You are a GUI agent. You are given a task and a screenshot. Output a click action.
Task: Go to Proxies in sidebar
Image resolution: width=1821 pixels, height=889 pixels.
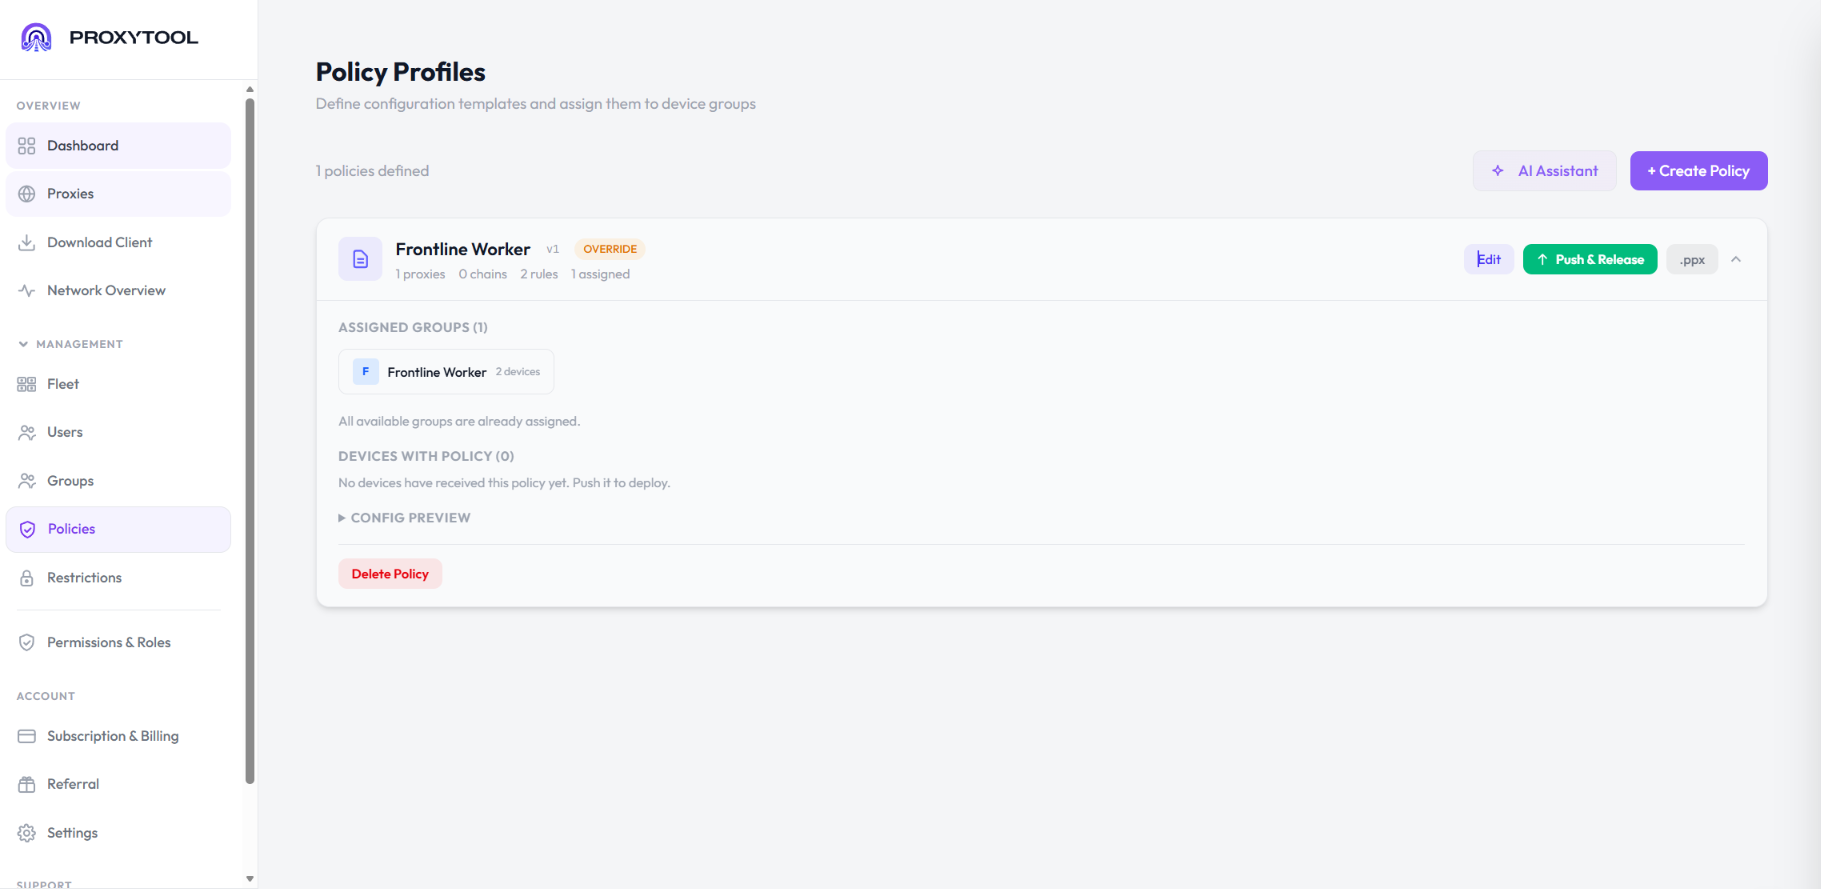(118, 194)
